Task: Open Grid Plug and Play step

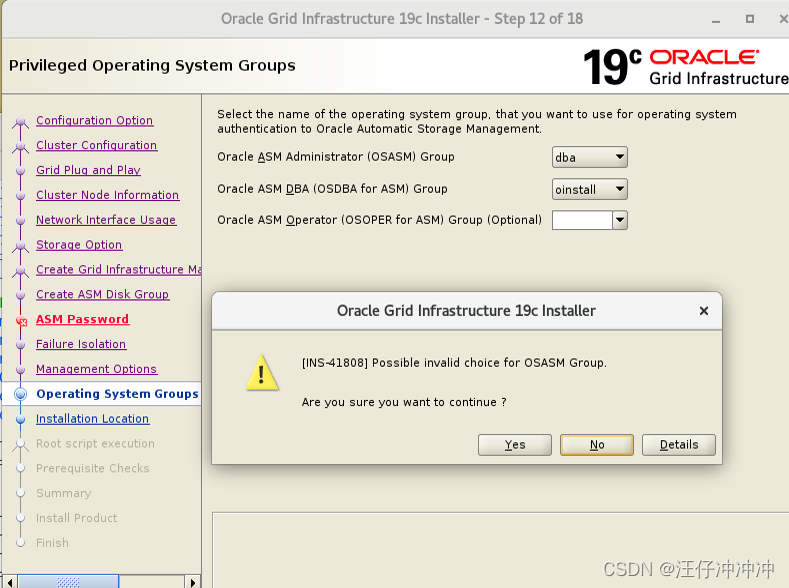Action: (88, 170)
